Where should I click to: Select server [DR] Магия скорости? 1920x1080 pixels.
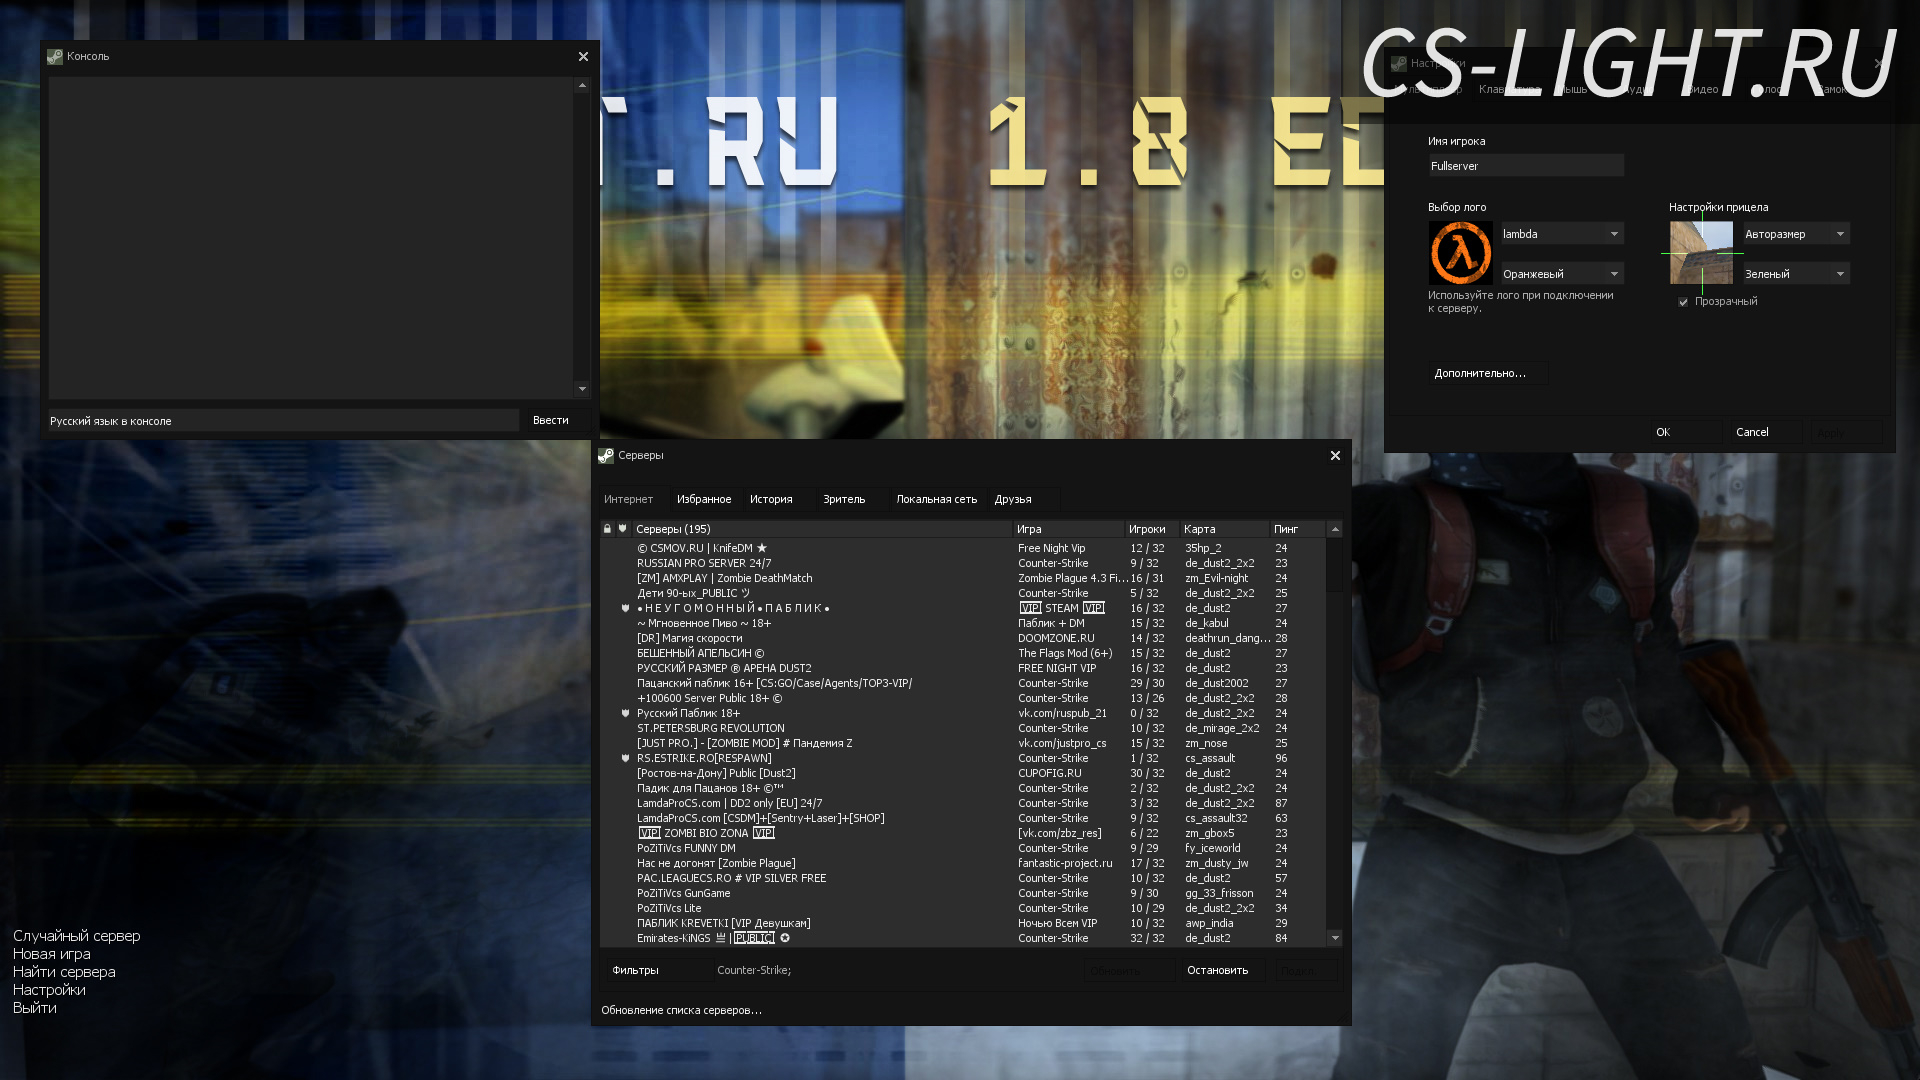[963, 638]
